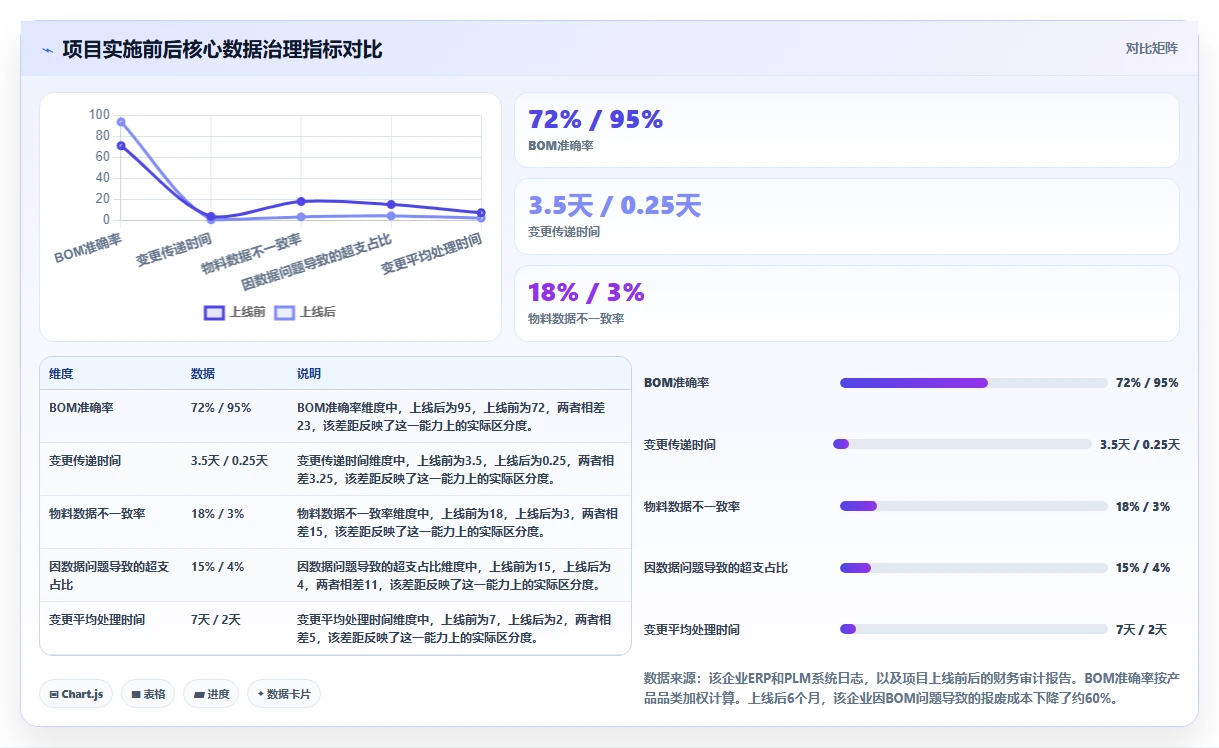Click the 15% / 4% value beside progress bar
The width and height of the screenshot is (1219, 748).
pyautogui.click(x=1143, y=568)
